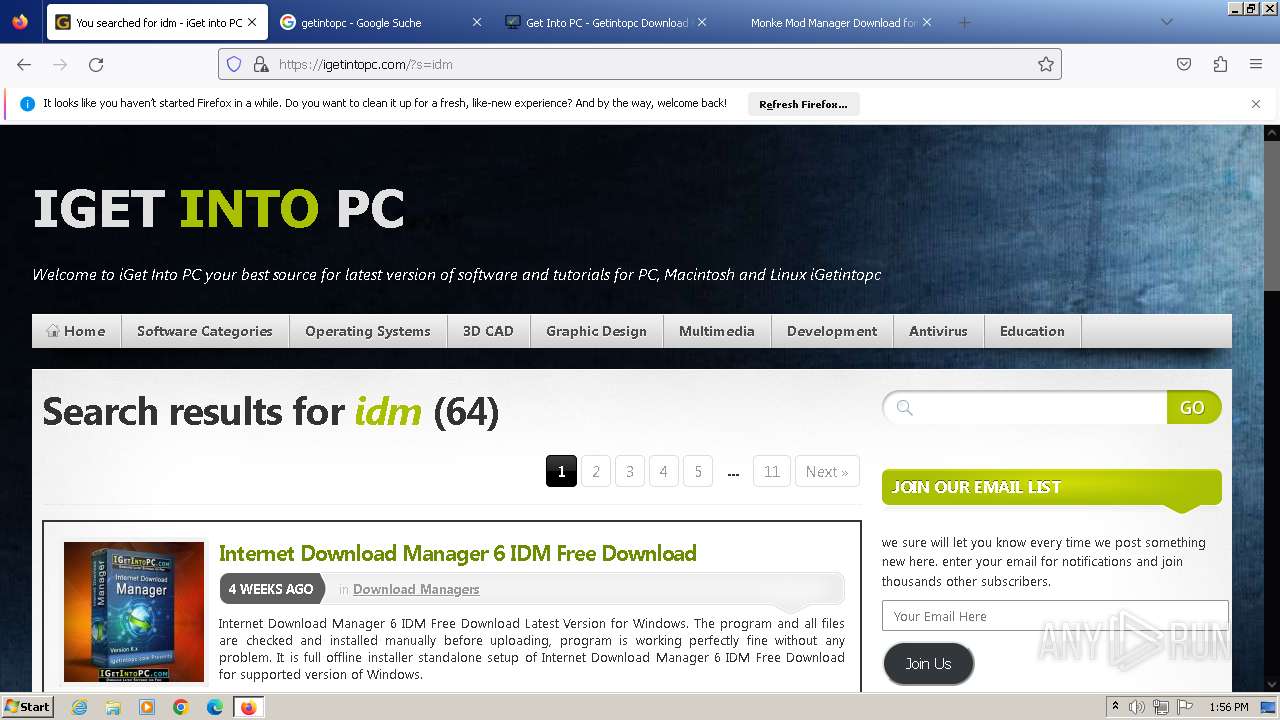Viewport: 1280px width, 720px height.
Task: Click the green GO search button
Action: [1193, 408]
